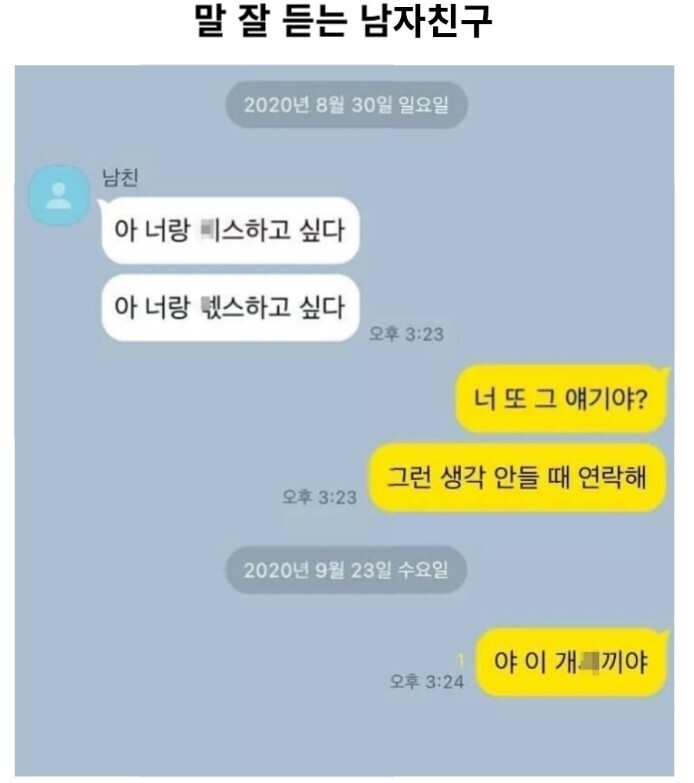Image resolution: width=694 pixels, height=783 pixels.
Task: Click the blurred character in the first white bubble
Action: click(207, 230)
